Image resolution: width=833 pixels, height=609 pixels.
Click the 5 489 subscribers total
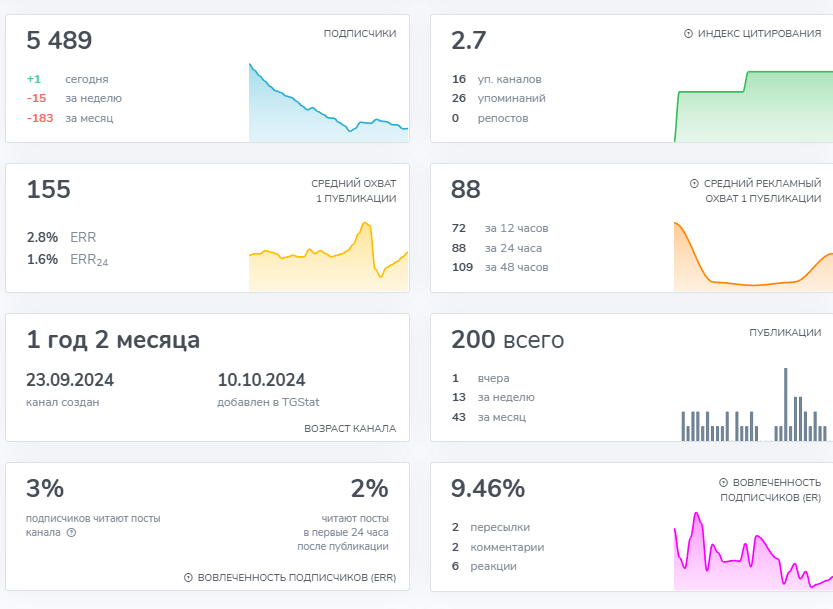pos(59,41)
